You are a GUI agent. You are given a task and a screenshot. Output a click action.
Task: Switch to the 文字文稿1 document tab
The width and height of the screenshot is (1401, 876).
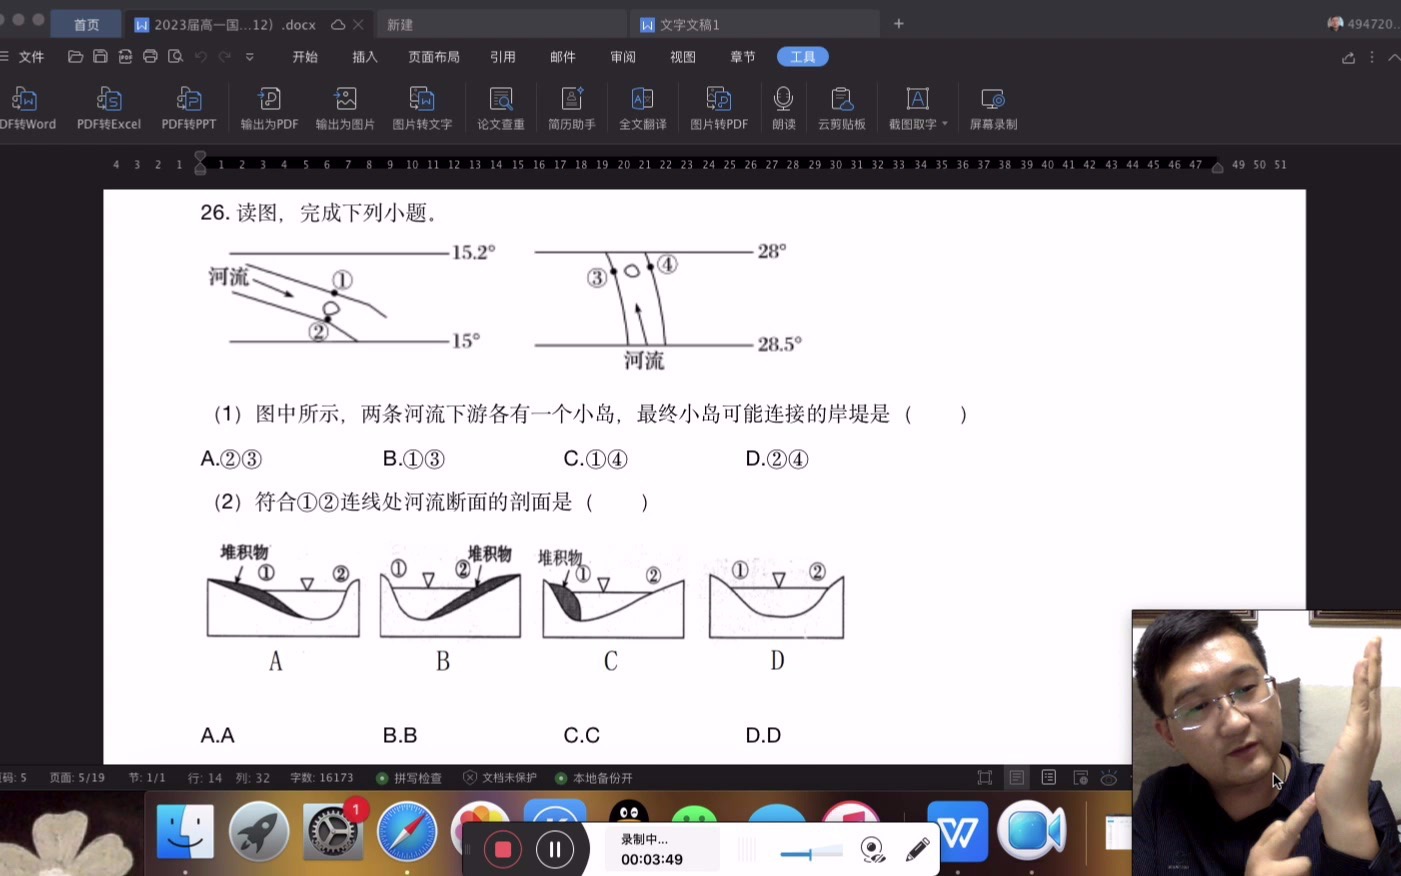[x=755, y=24]
